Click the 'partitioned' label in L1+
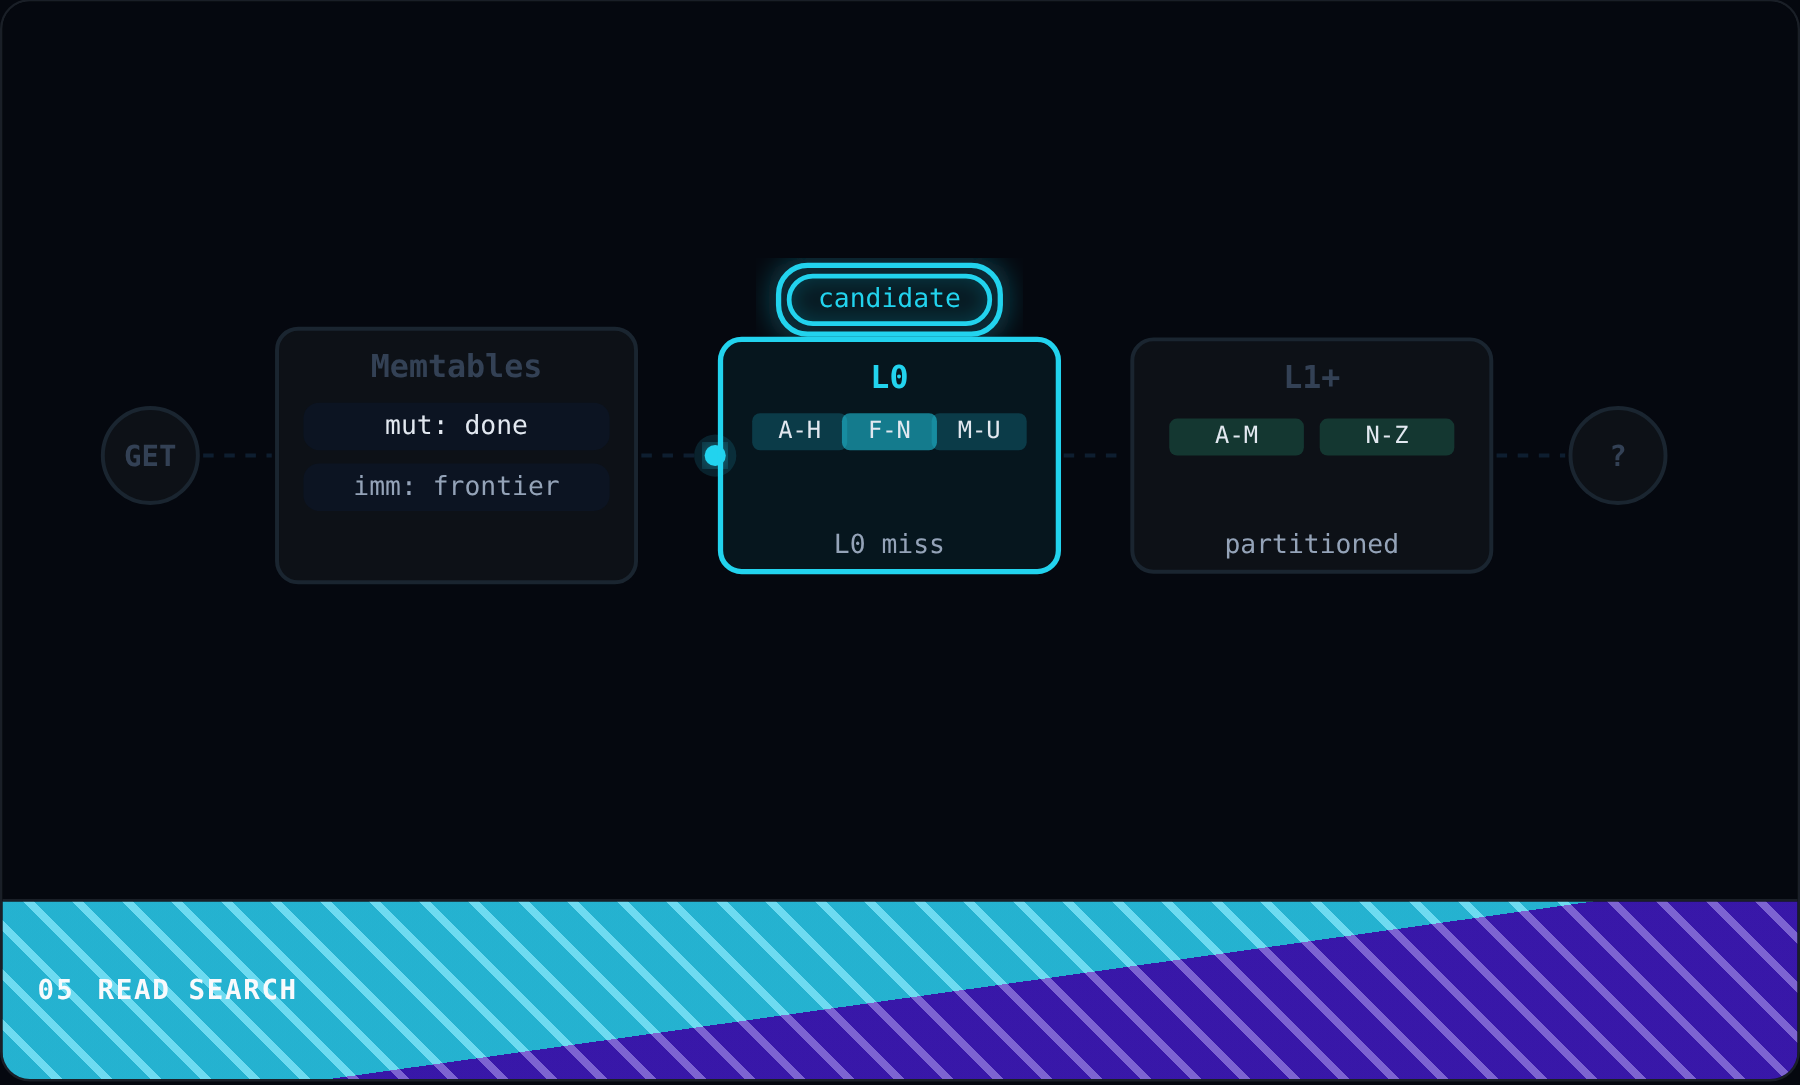The width and height of the screenshot is (1800, 1085). click(1311, 544)
